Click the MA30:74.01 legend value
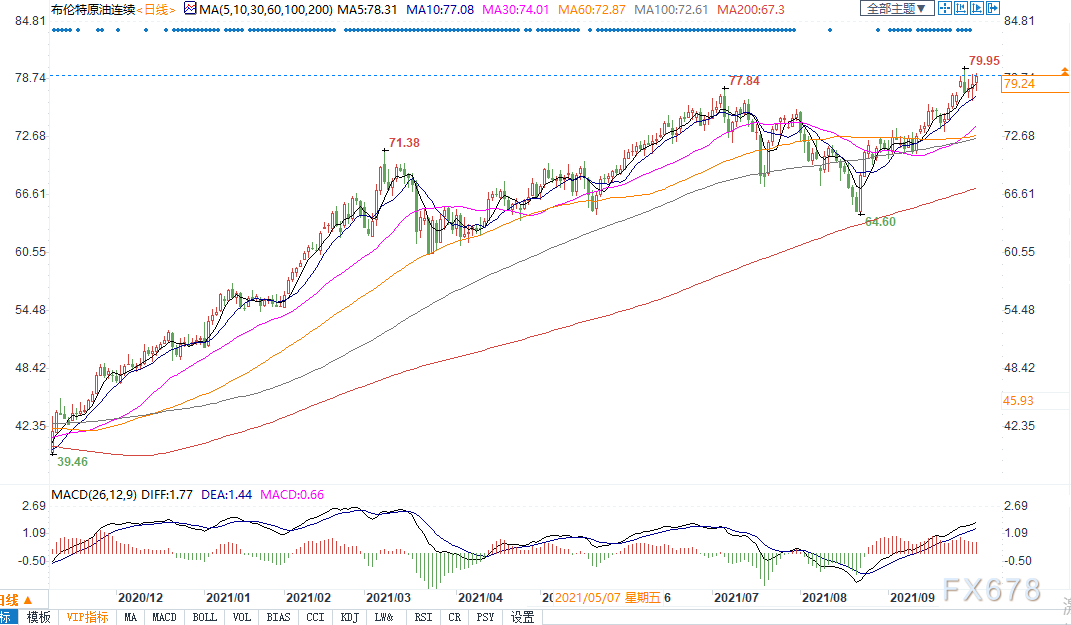 (516, 10)
